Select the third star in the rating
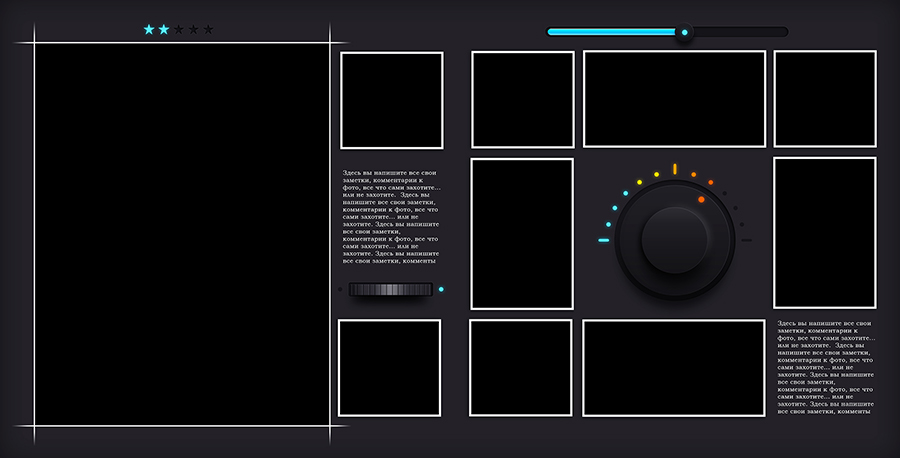Viewport: 900px width, 458px height. pos(179,29)
